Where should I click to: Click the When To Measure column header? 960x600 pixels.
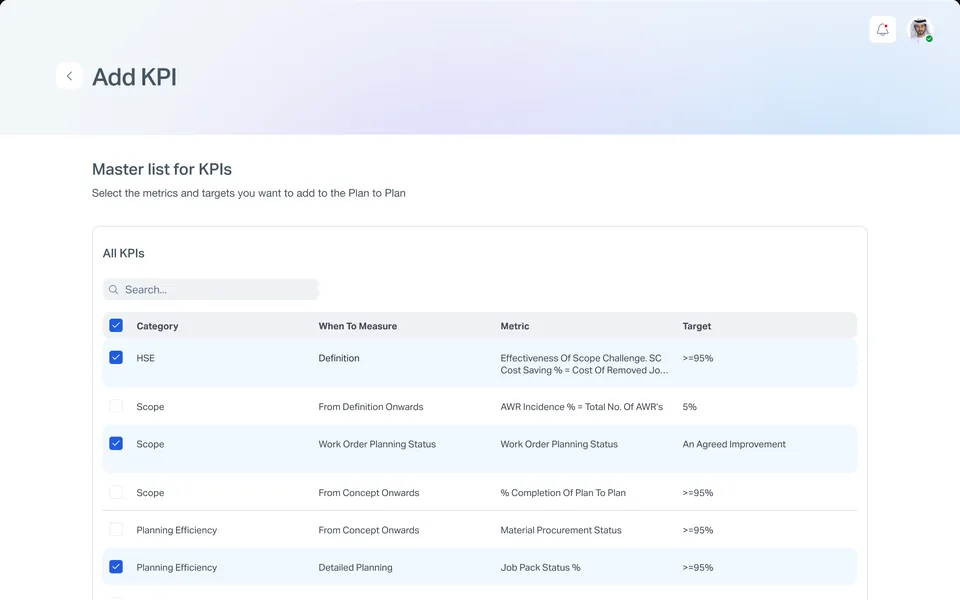pyautogui.click(x=358, y=326)
